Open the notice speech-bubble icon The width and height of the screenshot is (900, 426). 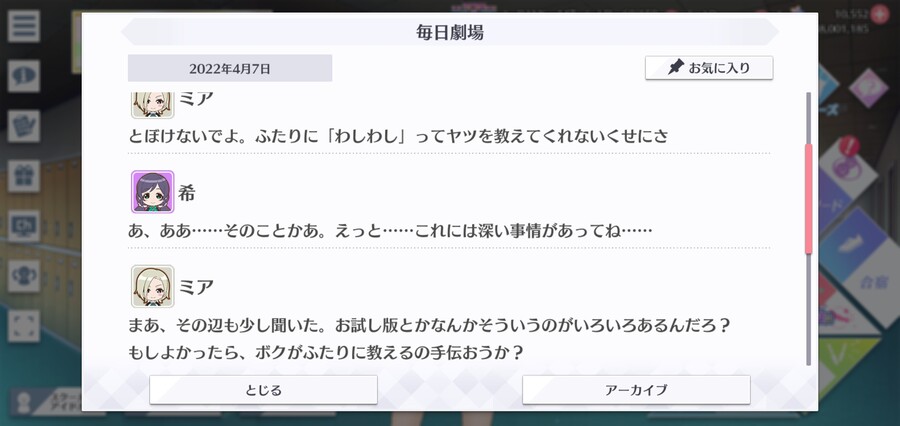pyautogui.click(x=24, y=76)
